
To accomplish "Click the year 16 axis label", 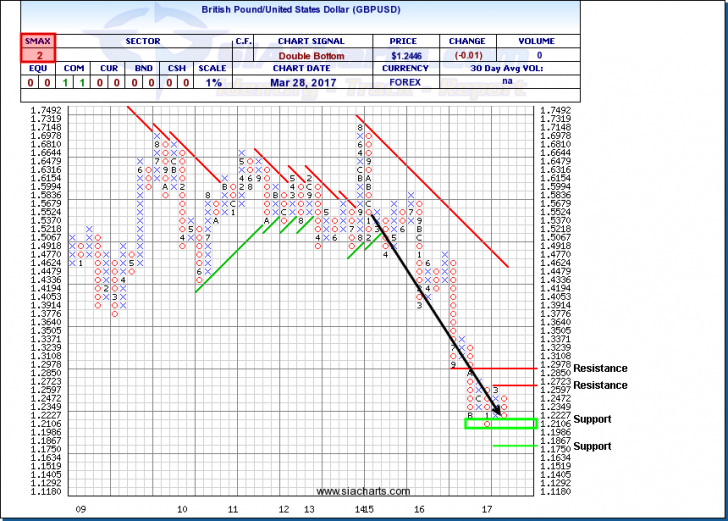I will point(419,509).
